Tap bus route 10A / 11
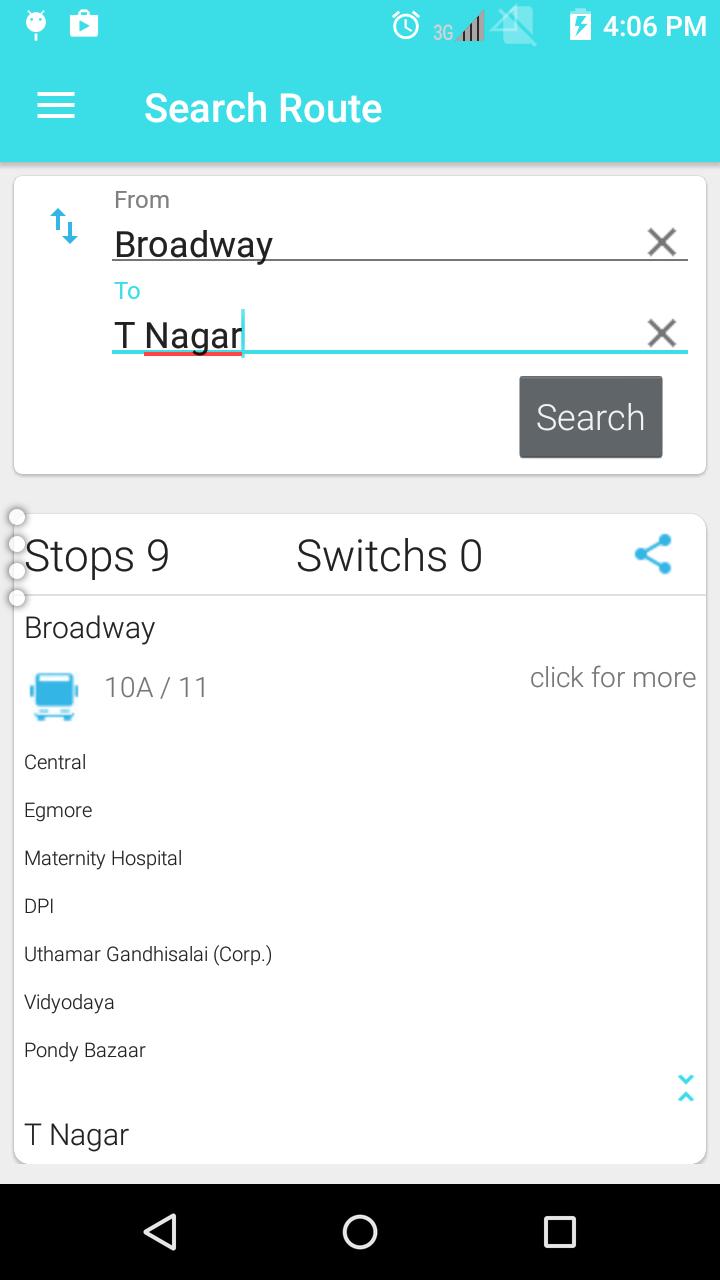This screenshot has width=720, height=1280. coord(156,688)
